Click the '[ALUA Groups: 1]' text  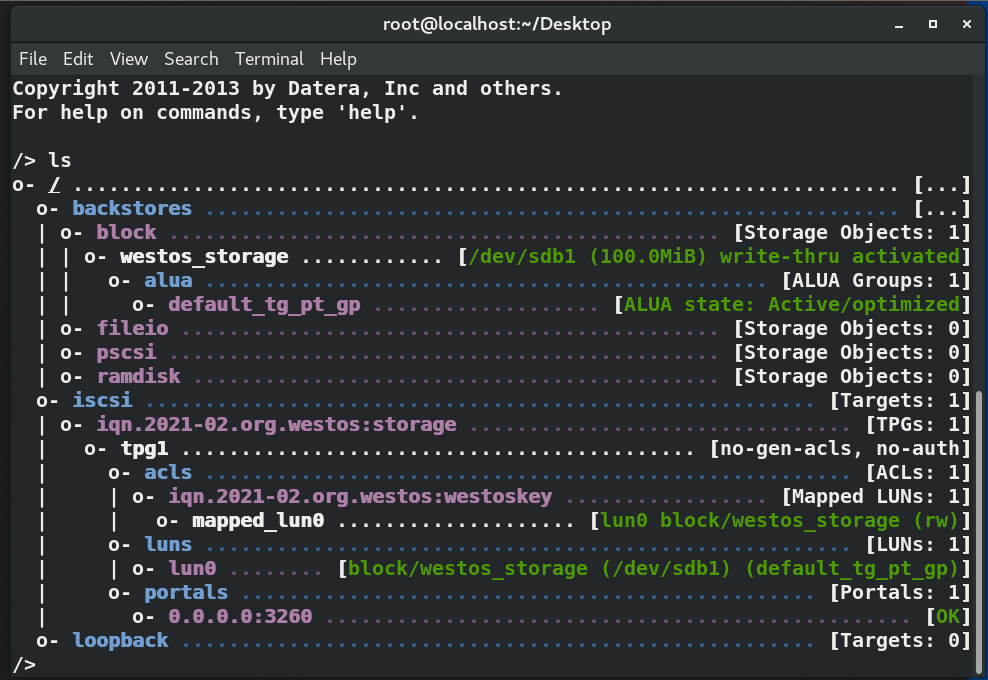876,280
